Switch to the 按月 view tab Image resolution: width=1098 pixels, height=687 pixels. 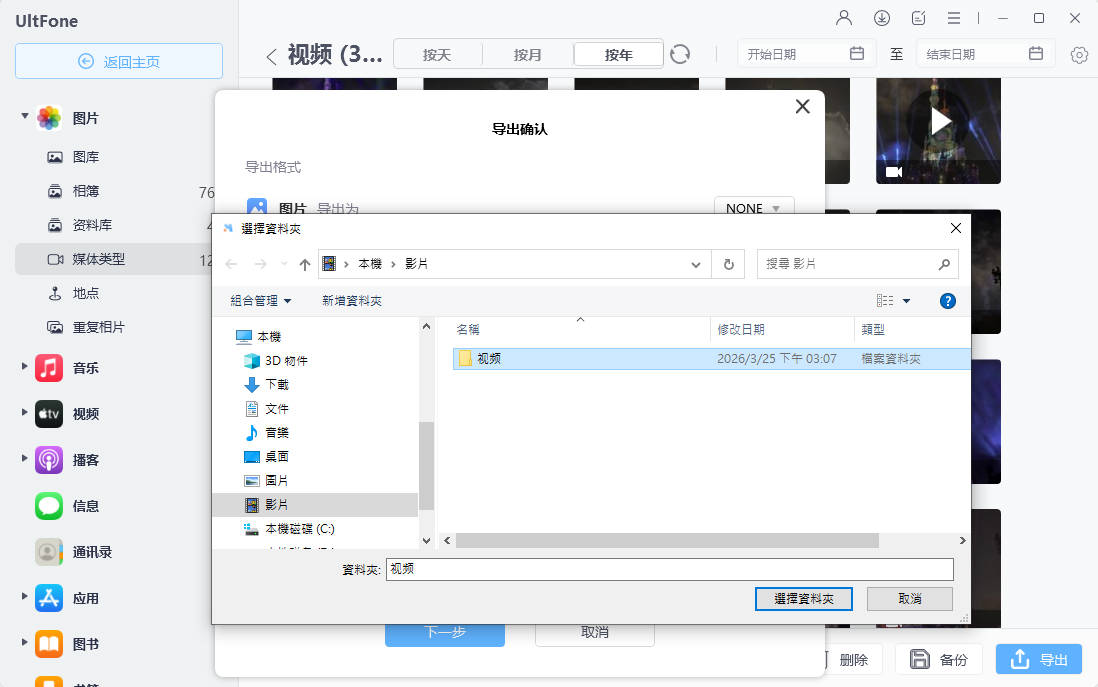click(527, 55)
